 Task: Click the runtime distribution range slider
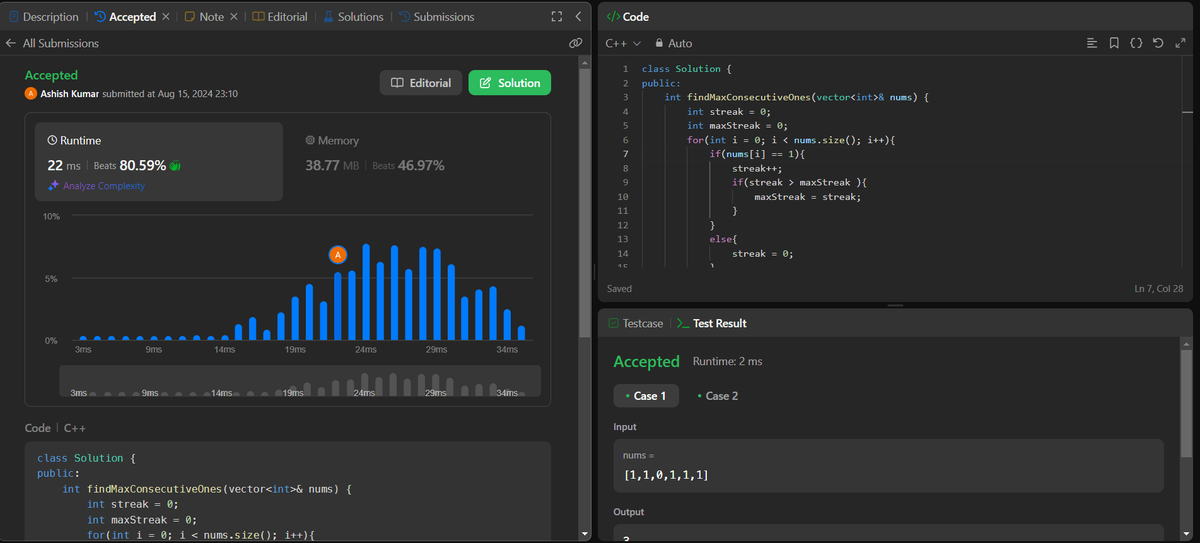(x=300, y=382)
